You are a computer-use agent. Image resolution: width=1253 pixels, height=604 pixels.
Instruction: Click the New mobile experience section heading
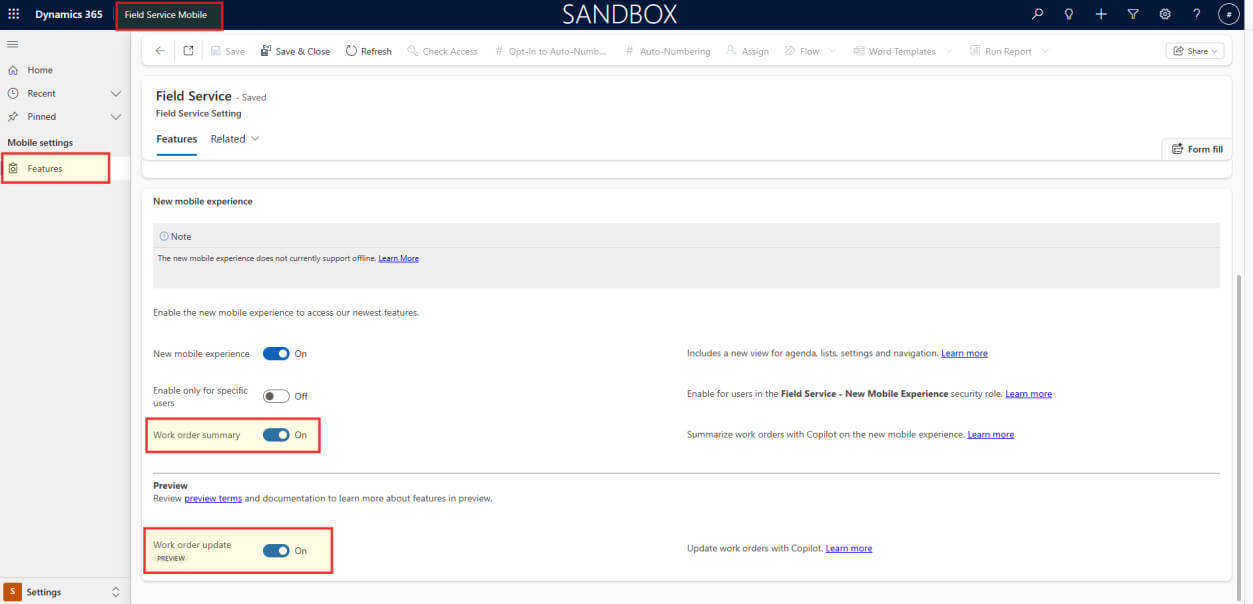coord(203,201)
